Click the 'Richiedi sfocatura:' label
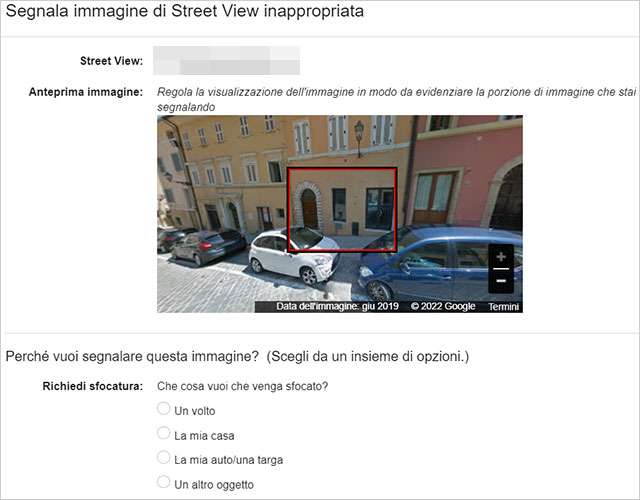This screenshot has width=640, height=500. point(93,386)
